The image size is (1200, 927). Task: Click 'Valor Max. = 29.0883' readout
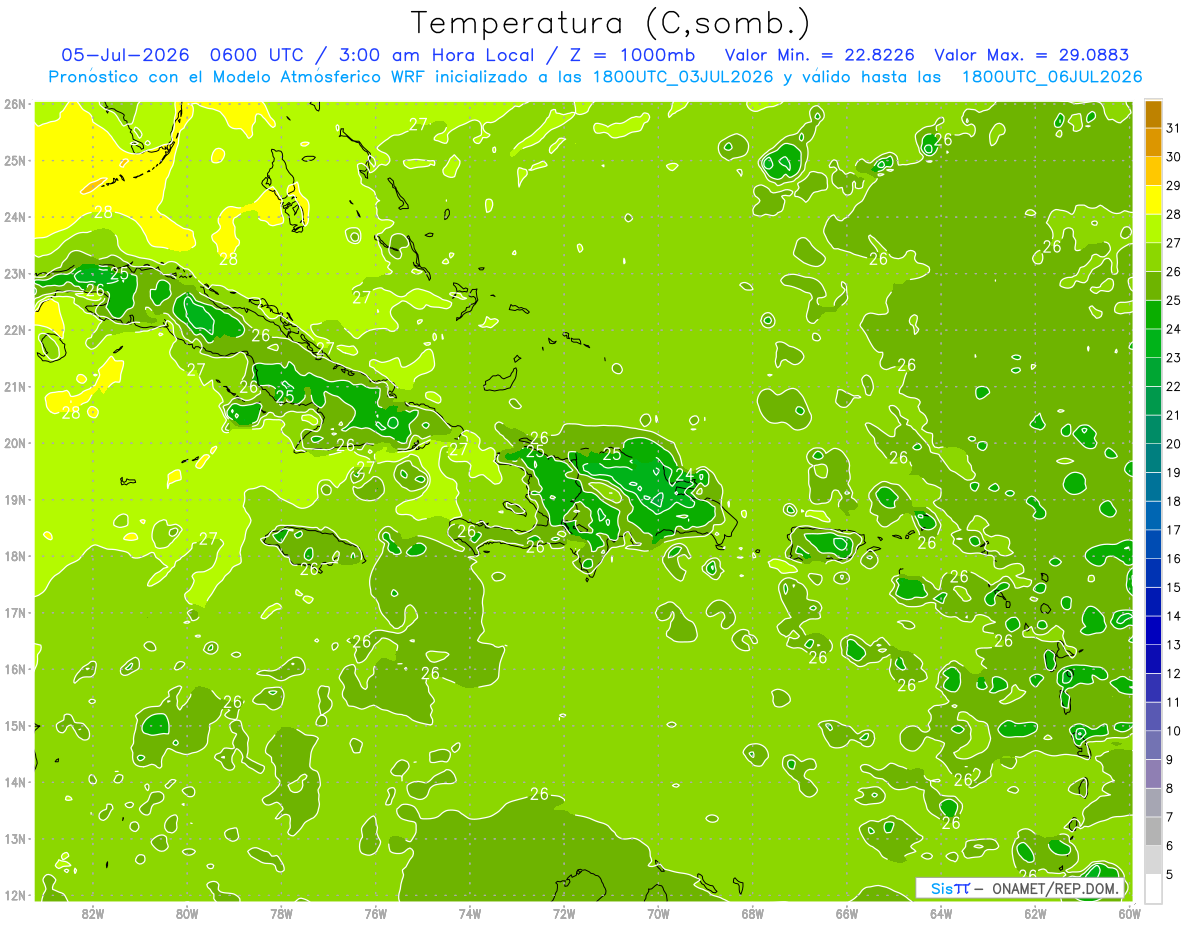point(1032,55)
